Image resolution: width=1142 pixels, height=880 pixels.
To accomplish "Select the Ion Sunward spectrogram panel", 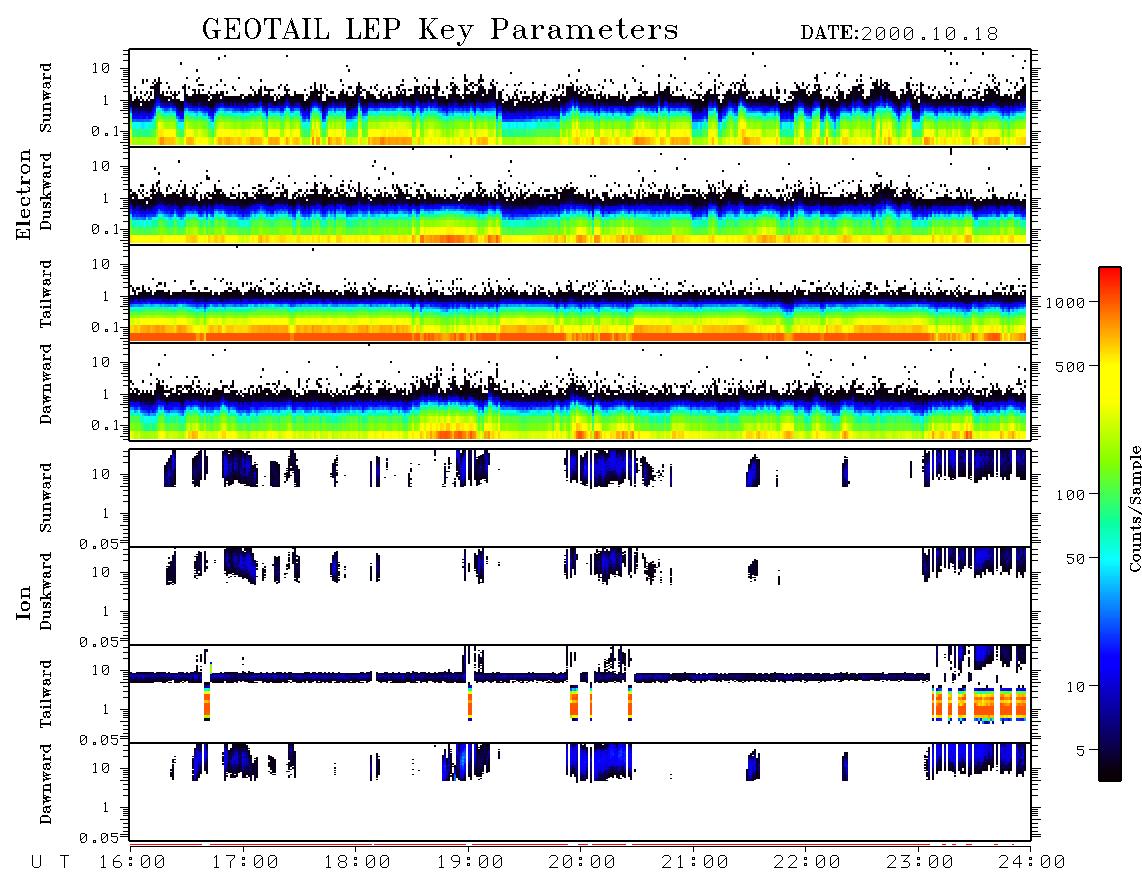I will tap(580, 498).
